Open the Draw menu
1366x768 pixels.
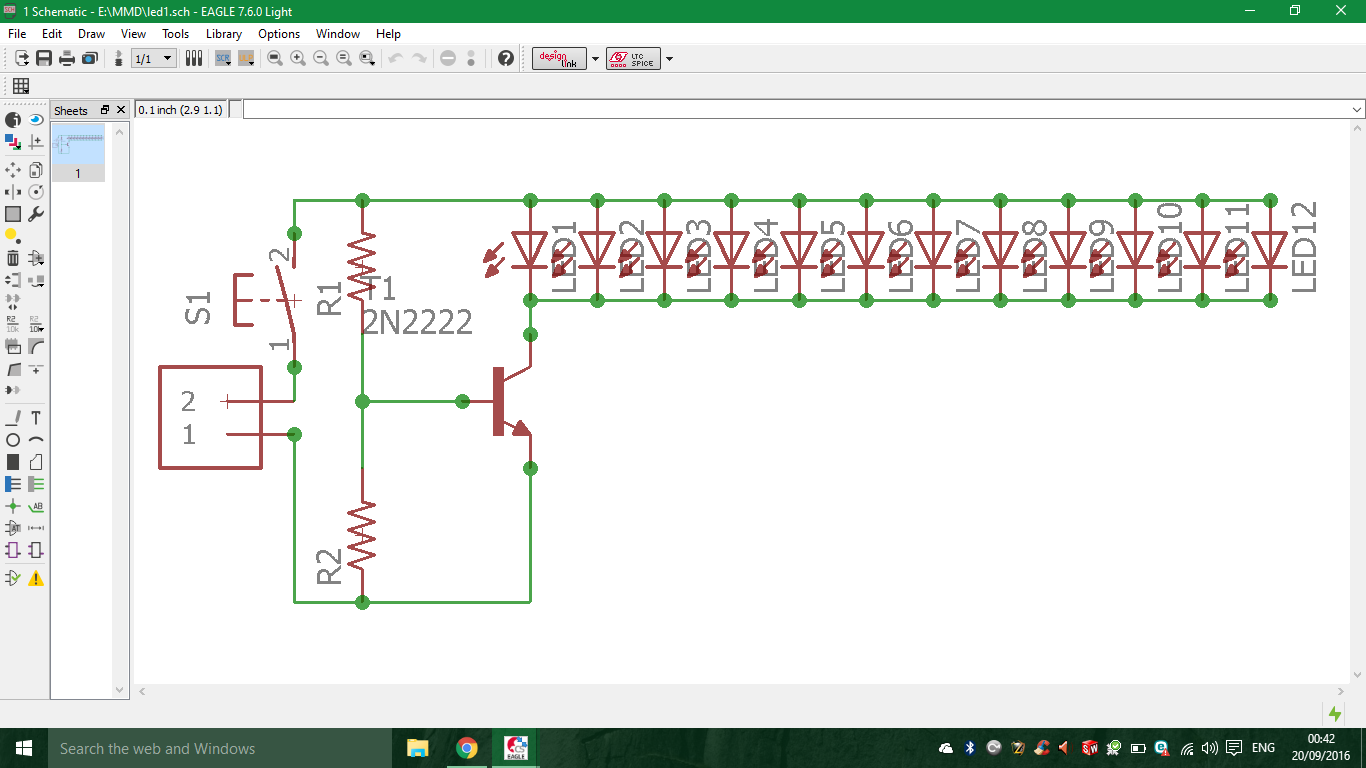click(x=91, y=34)
